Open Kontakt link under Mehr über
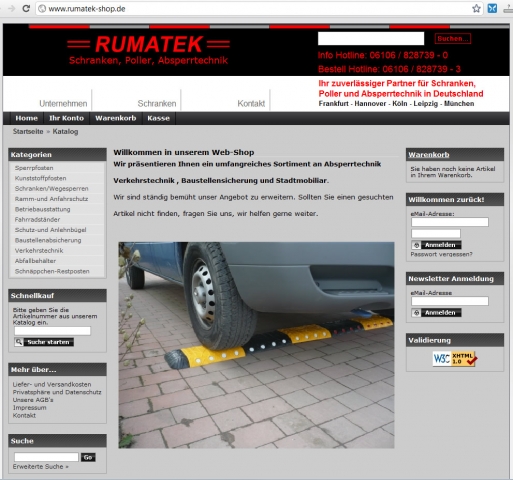 24,415
